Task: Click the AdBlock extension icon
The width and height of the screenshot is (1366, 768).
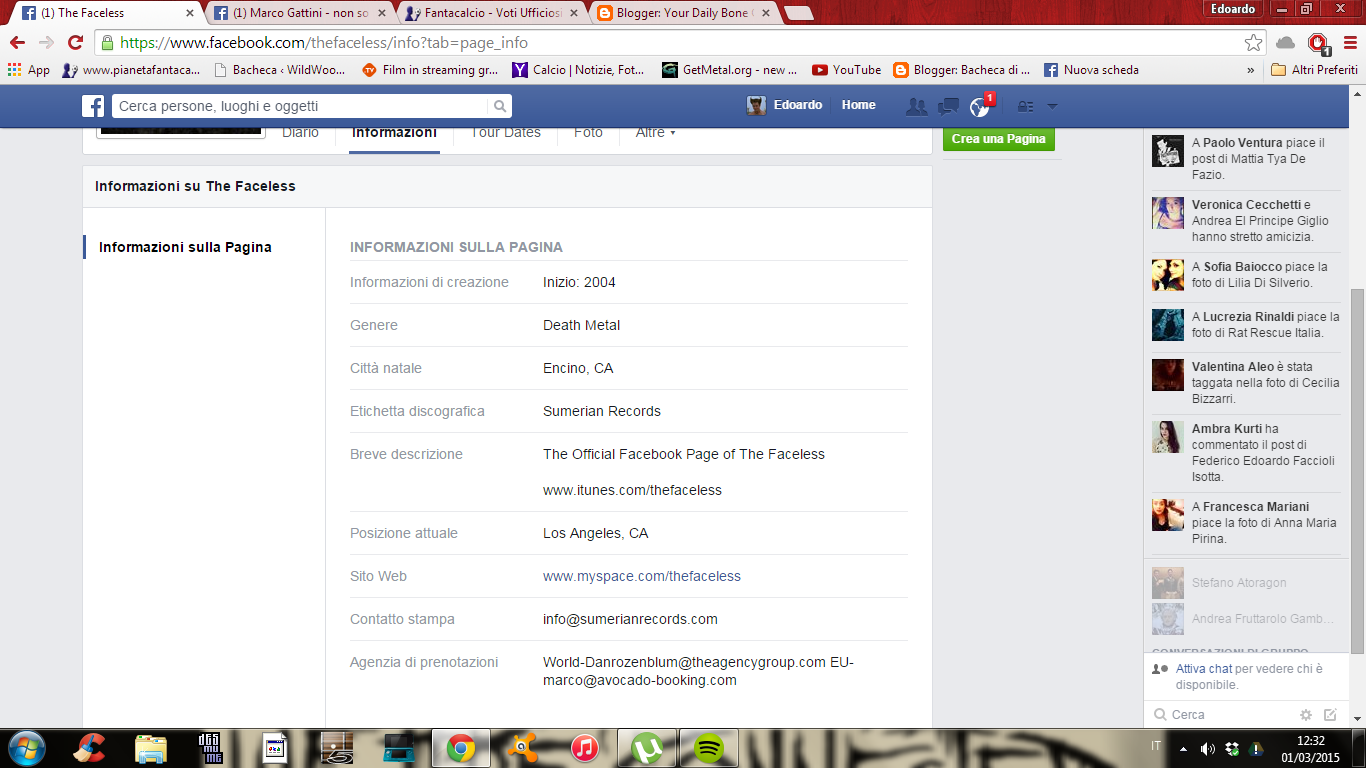Action: [1319, 43]
